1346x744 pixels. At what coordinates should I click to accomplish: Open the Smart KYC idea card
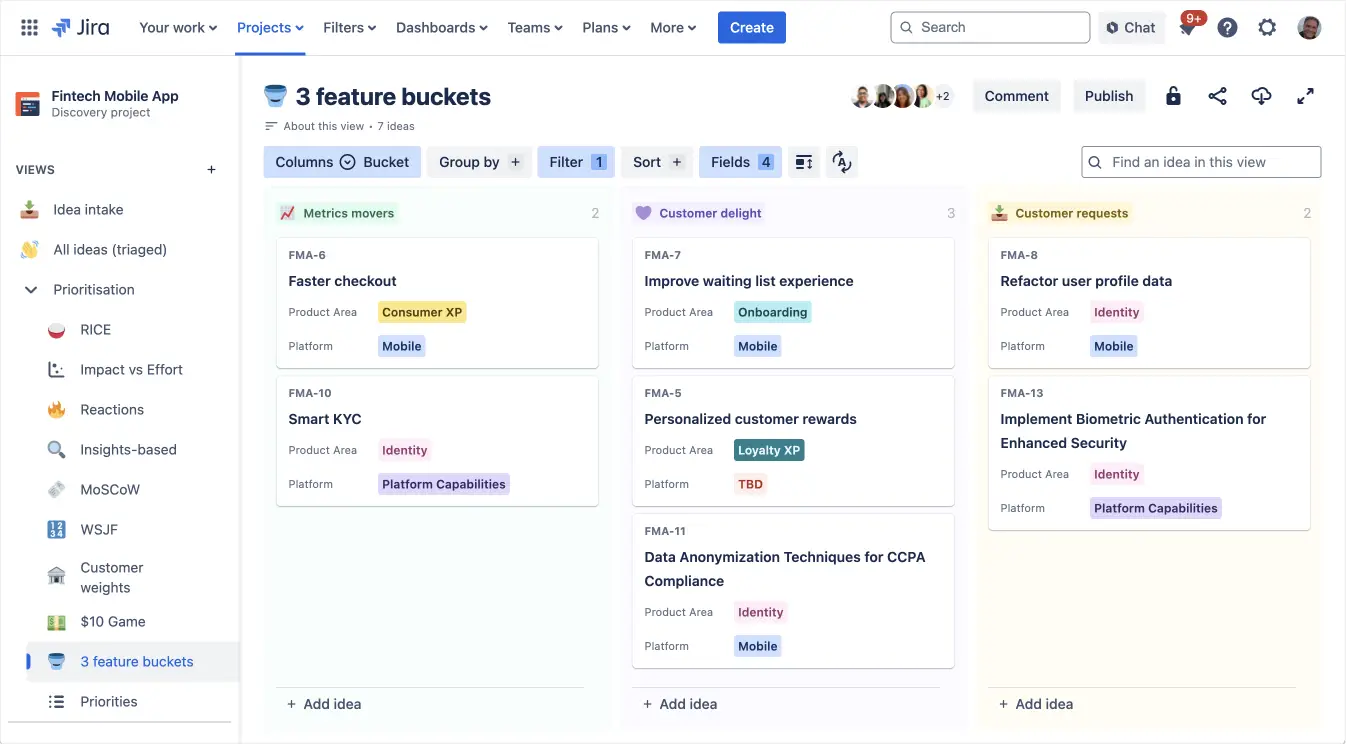click(x=437, y=441)
